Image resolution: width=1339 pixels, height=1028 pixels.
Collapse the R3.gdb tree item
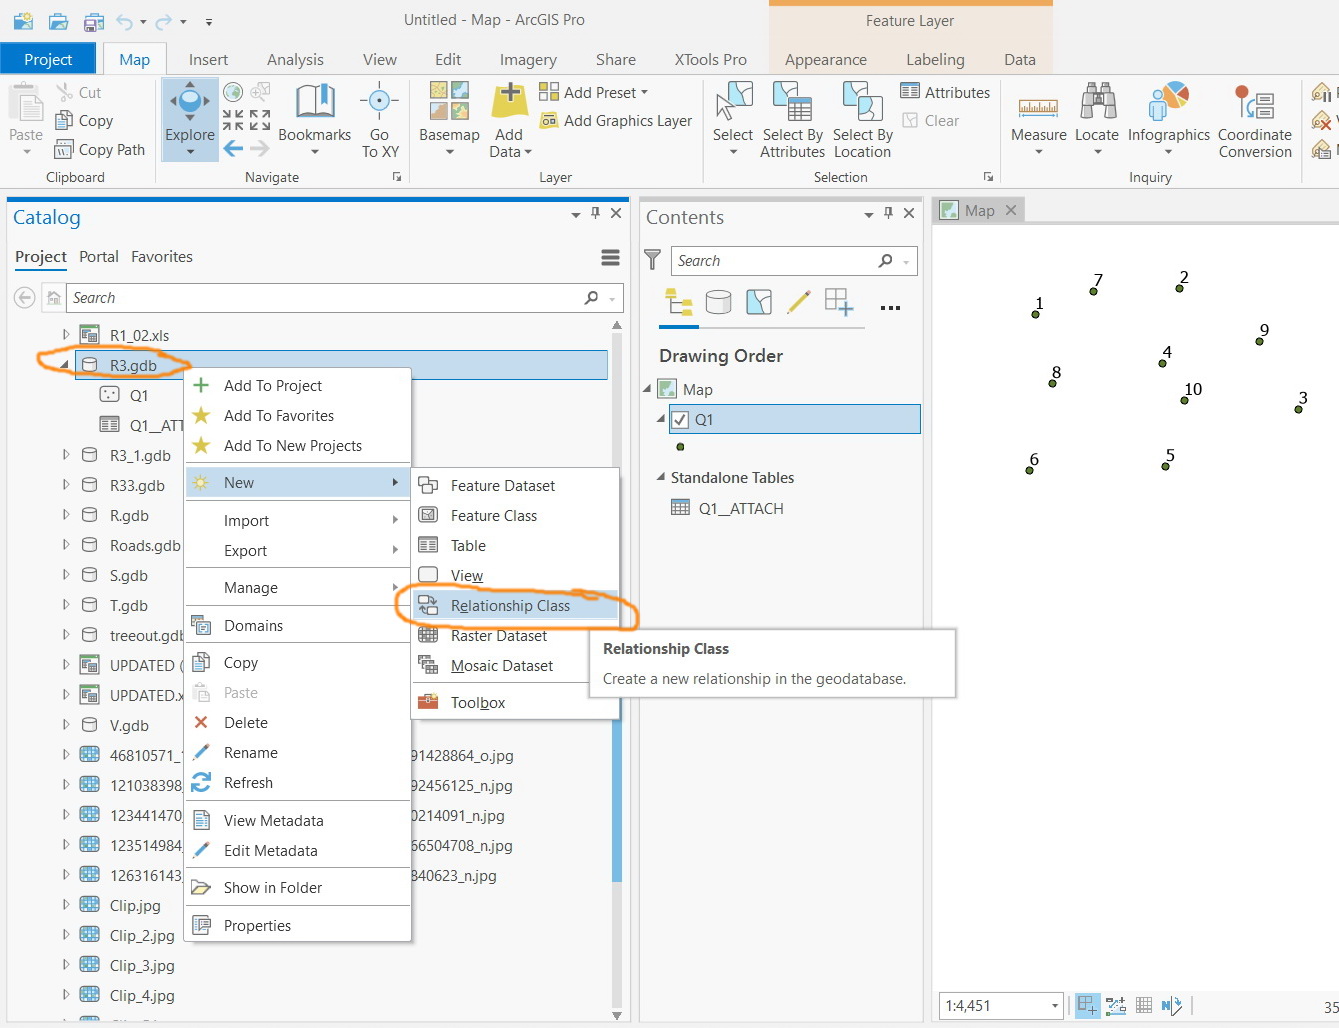(x=64, y=365)
